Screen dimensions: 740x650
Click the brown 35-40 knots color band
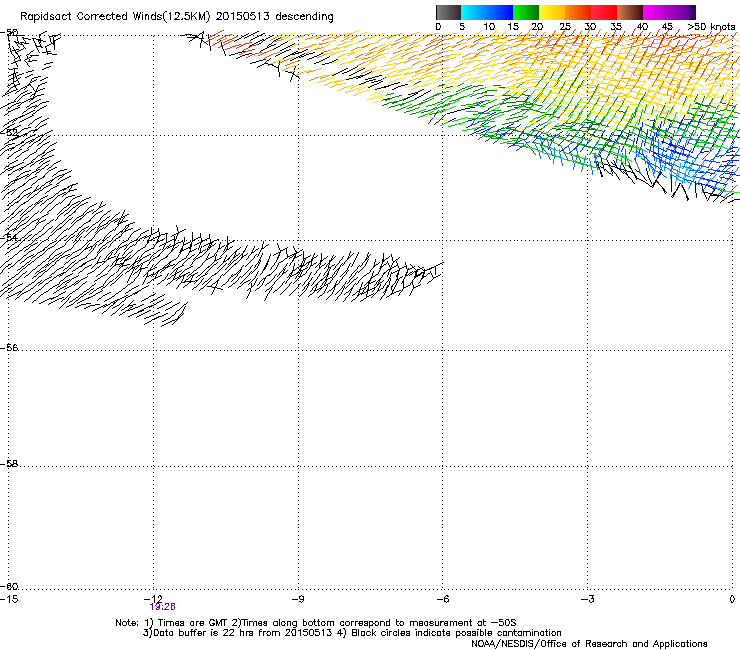(630, 12)
